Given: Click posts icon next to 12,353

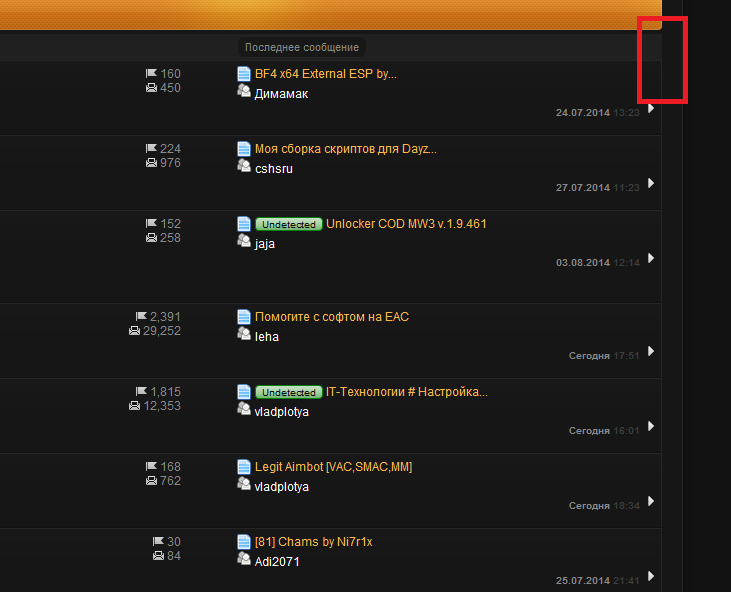Looking at the screenshot, I should point(134,406).
